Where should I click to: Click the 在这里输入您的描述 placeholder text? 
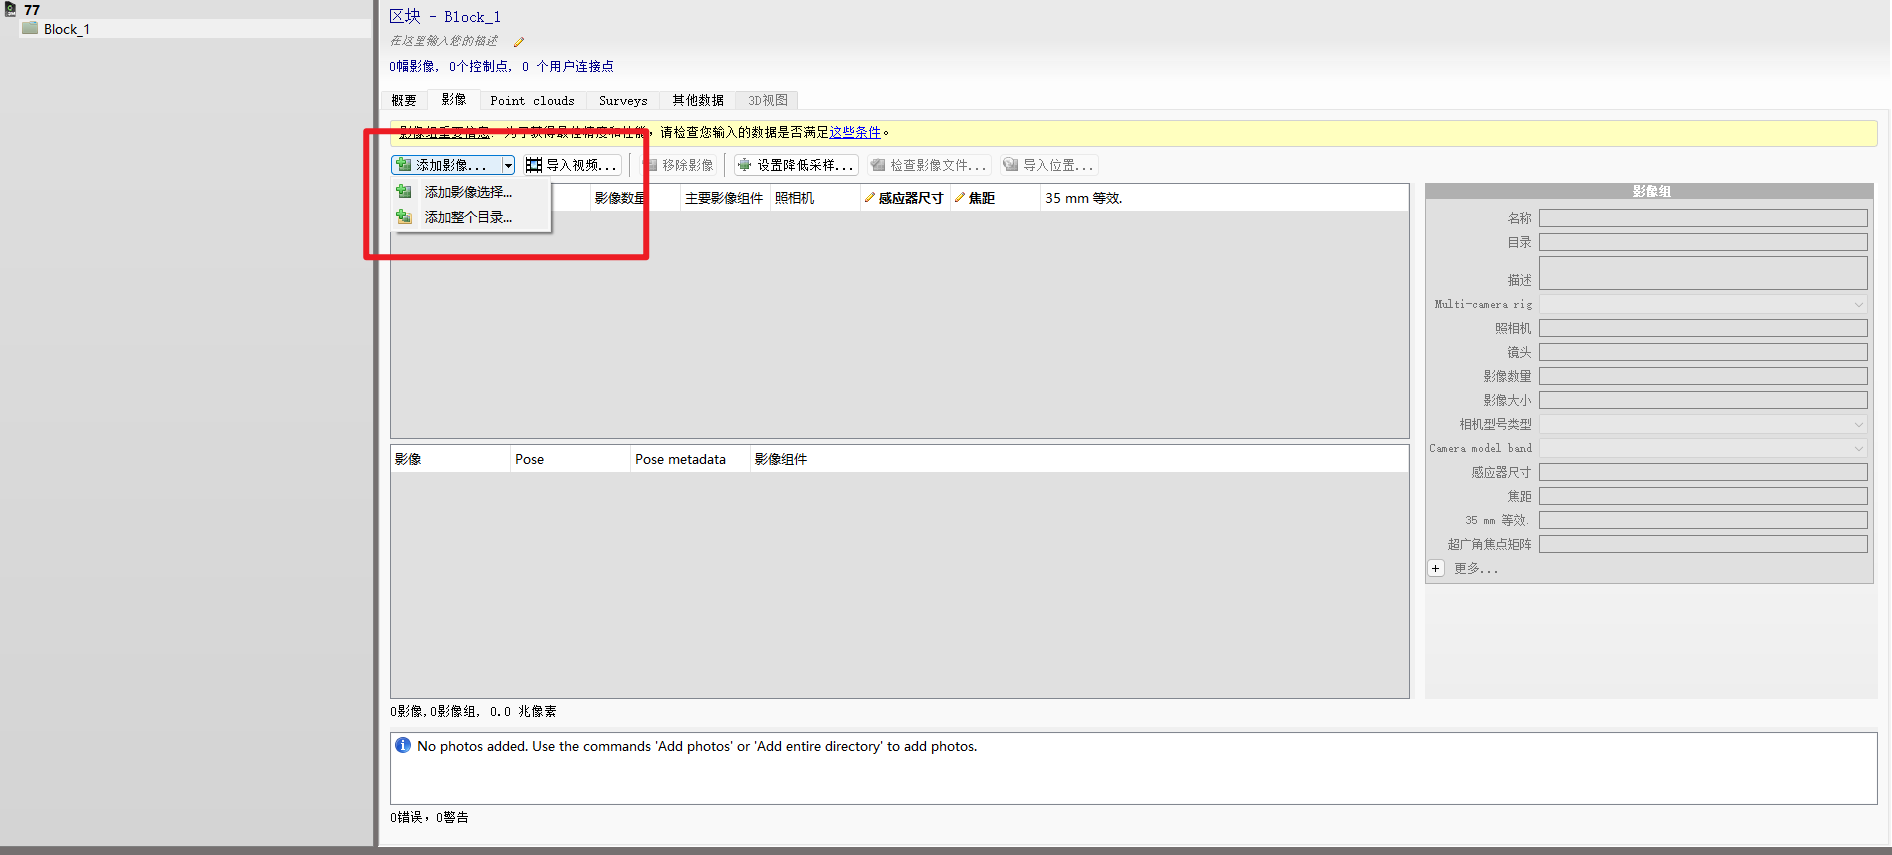point(443,41)
